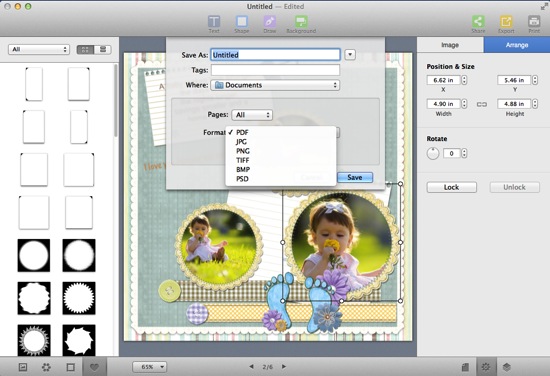Open the All category dropdown in sidebar
Image resolution: width=550 pixels, height=376 pixels.
coord(39,49)
